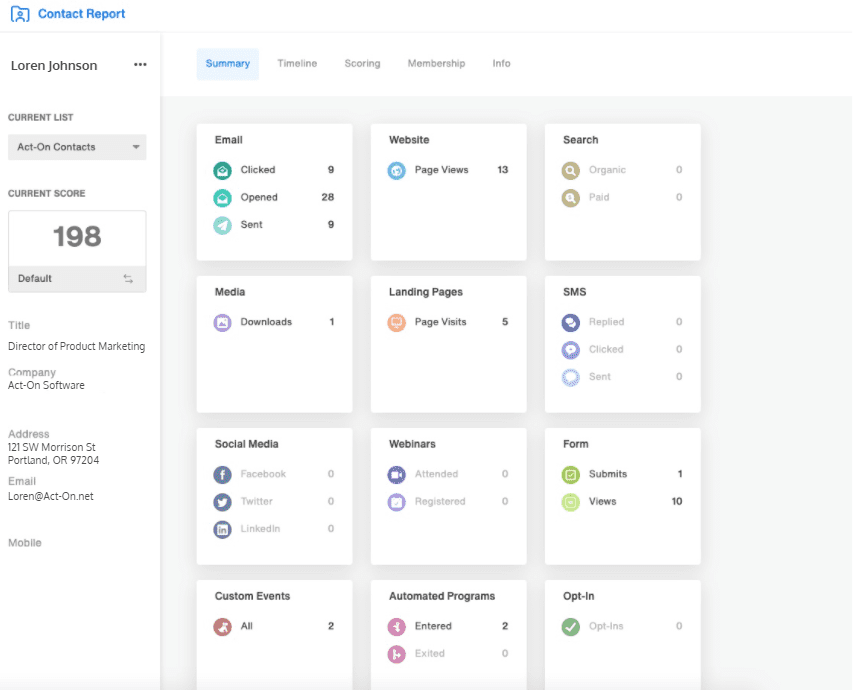
Task: Click the current score 198 box
Action: [x=77, y=237]
